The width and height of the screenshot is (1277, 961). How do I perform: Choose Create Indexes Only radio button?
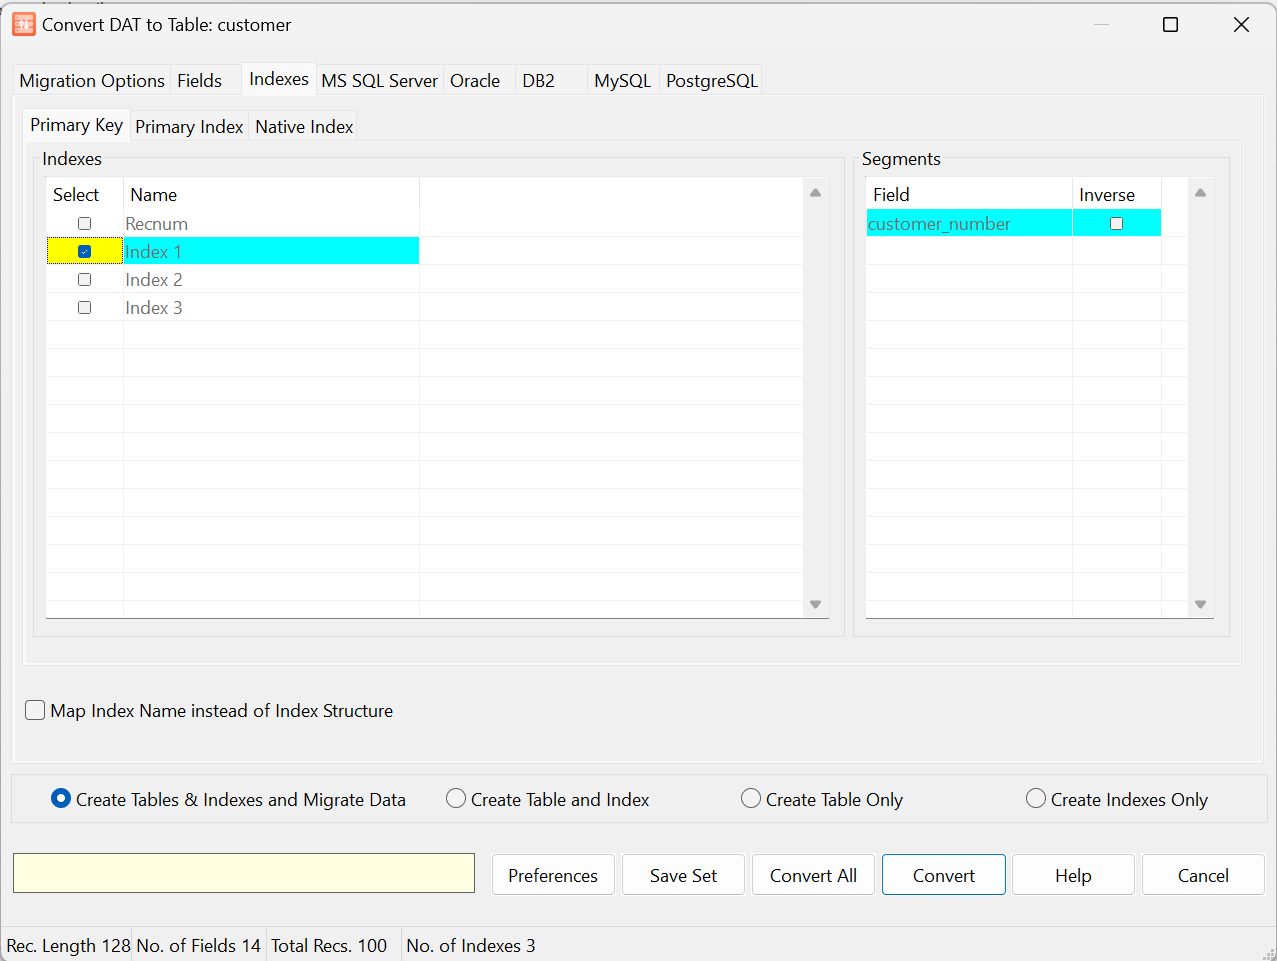point(1036,799)
